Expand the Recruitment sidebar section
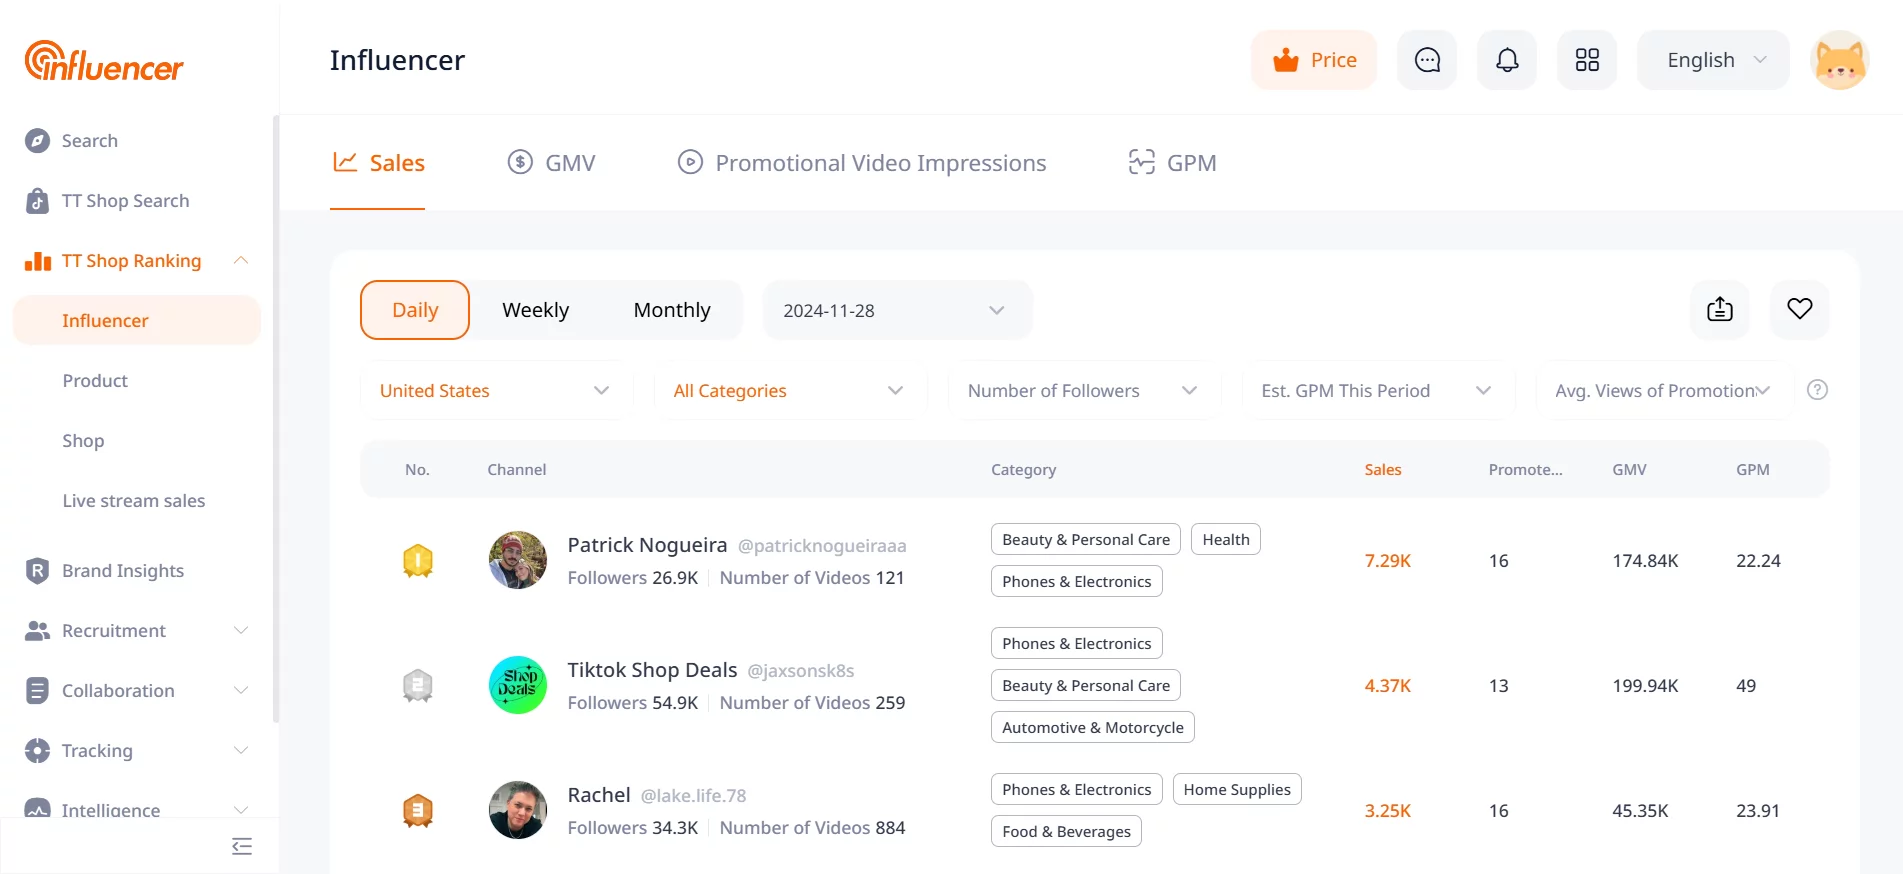The height and width of the screenshot is (874, 1903). coord(137,631)
